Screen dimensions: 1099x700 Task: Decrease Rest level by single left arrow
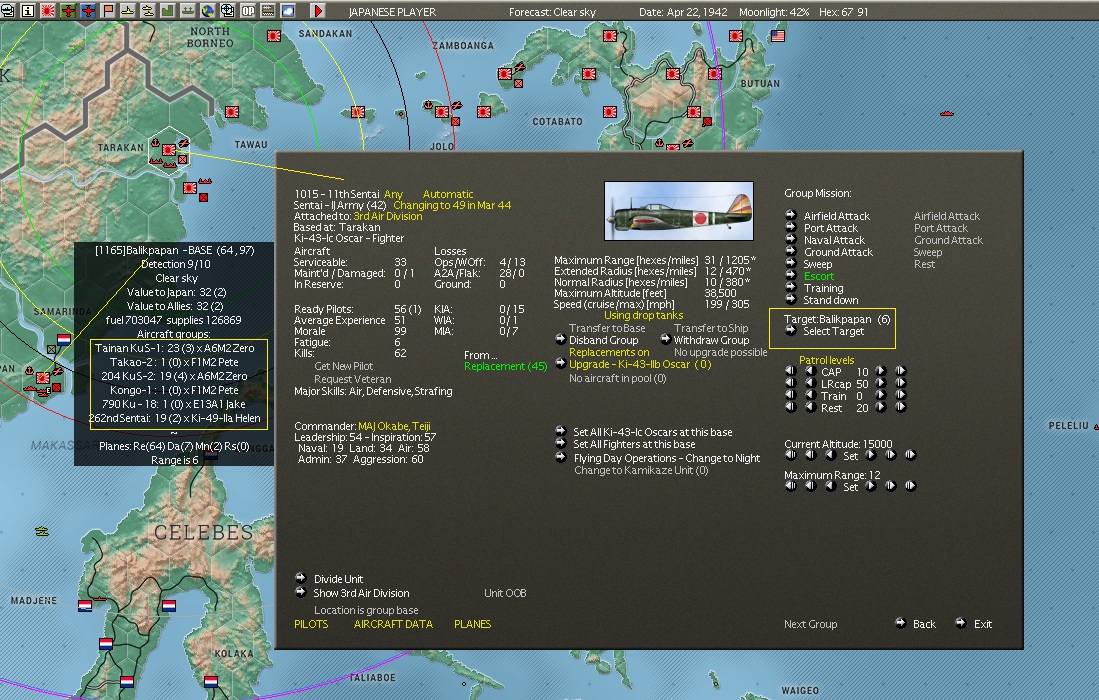click(810, 406)
